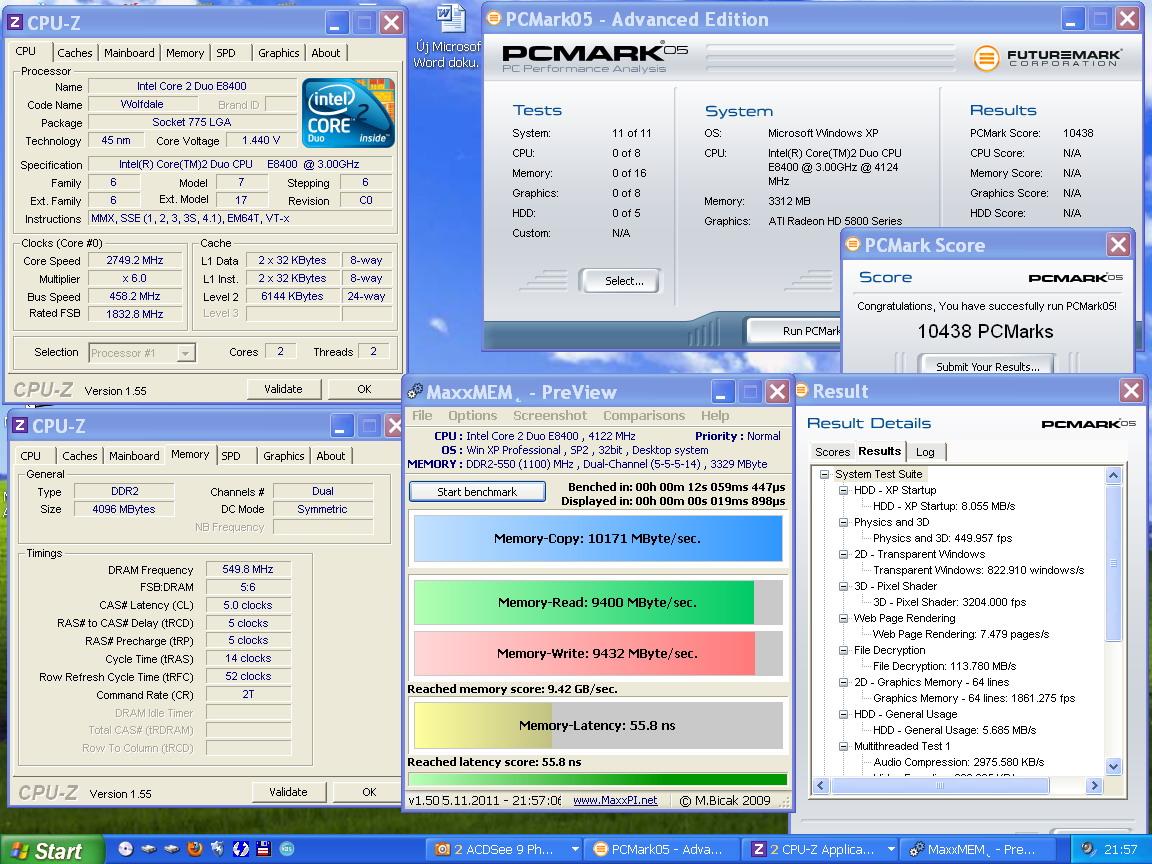Open the www.MaxxPI.net link
Viewport: 1152px width, 864px height.
pos(615,800)
